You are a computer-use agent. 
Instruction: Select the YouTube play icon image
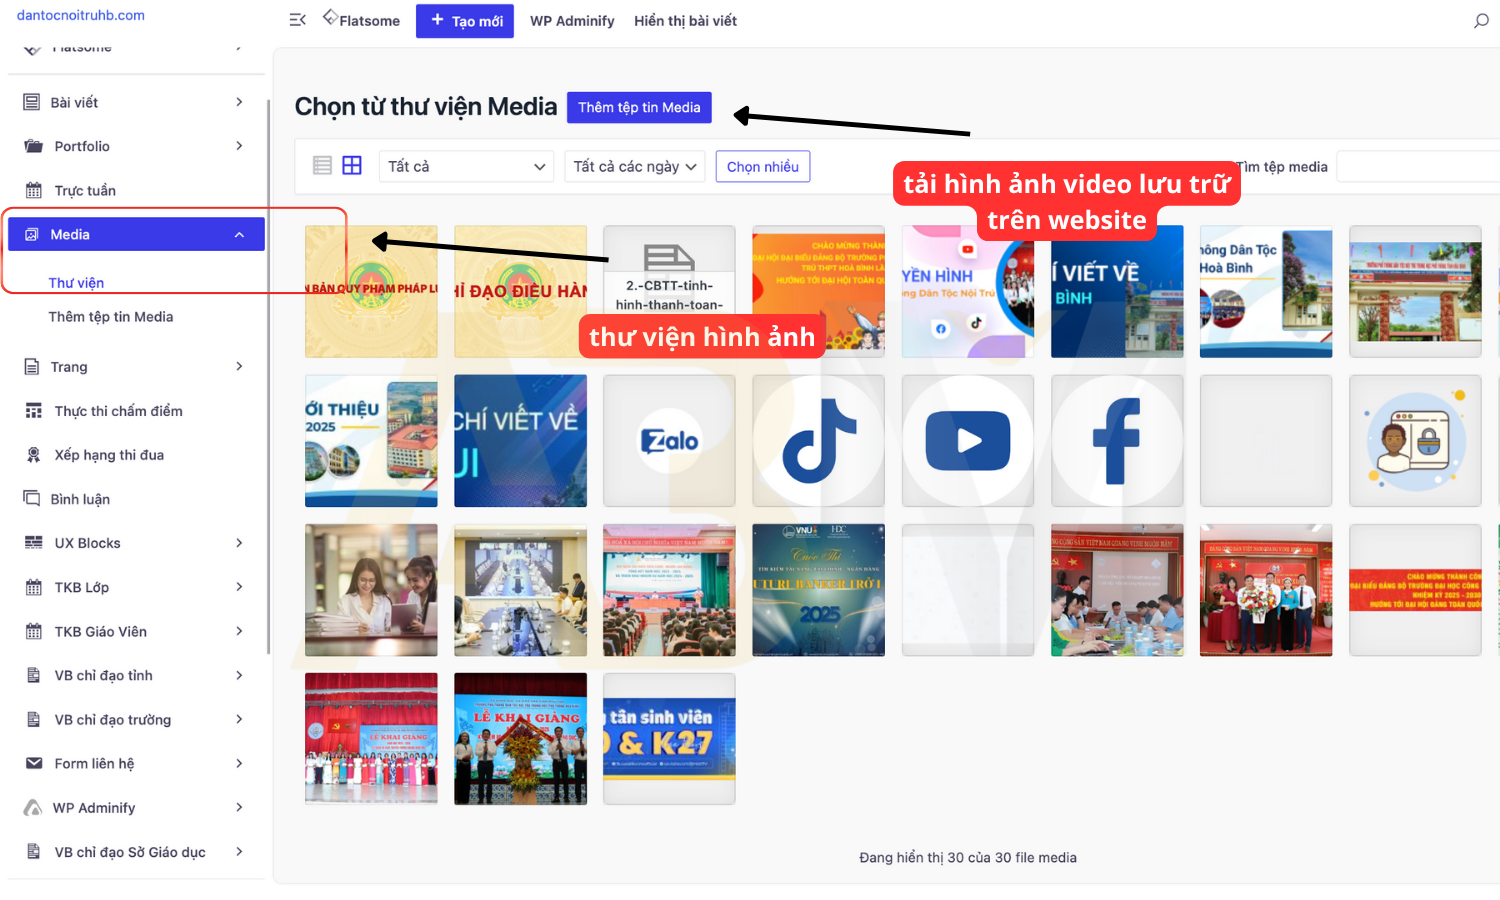[967, 441]
